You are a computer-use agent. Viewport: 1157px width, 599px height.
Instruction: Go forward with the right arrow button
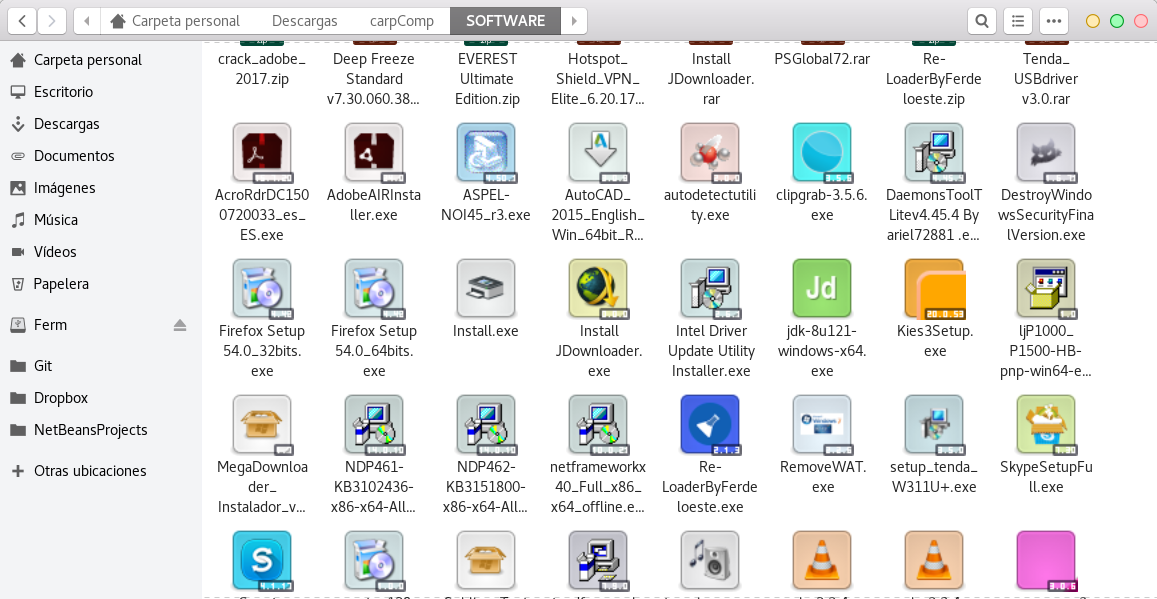(51, 21)
